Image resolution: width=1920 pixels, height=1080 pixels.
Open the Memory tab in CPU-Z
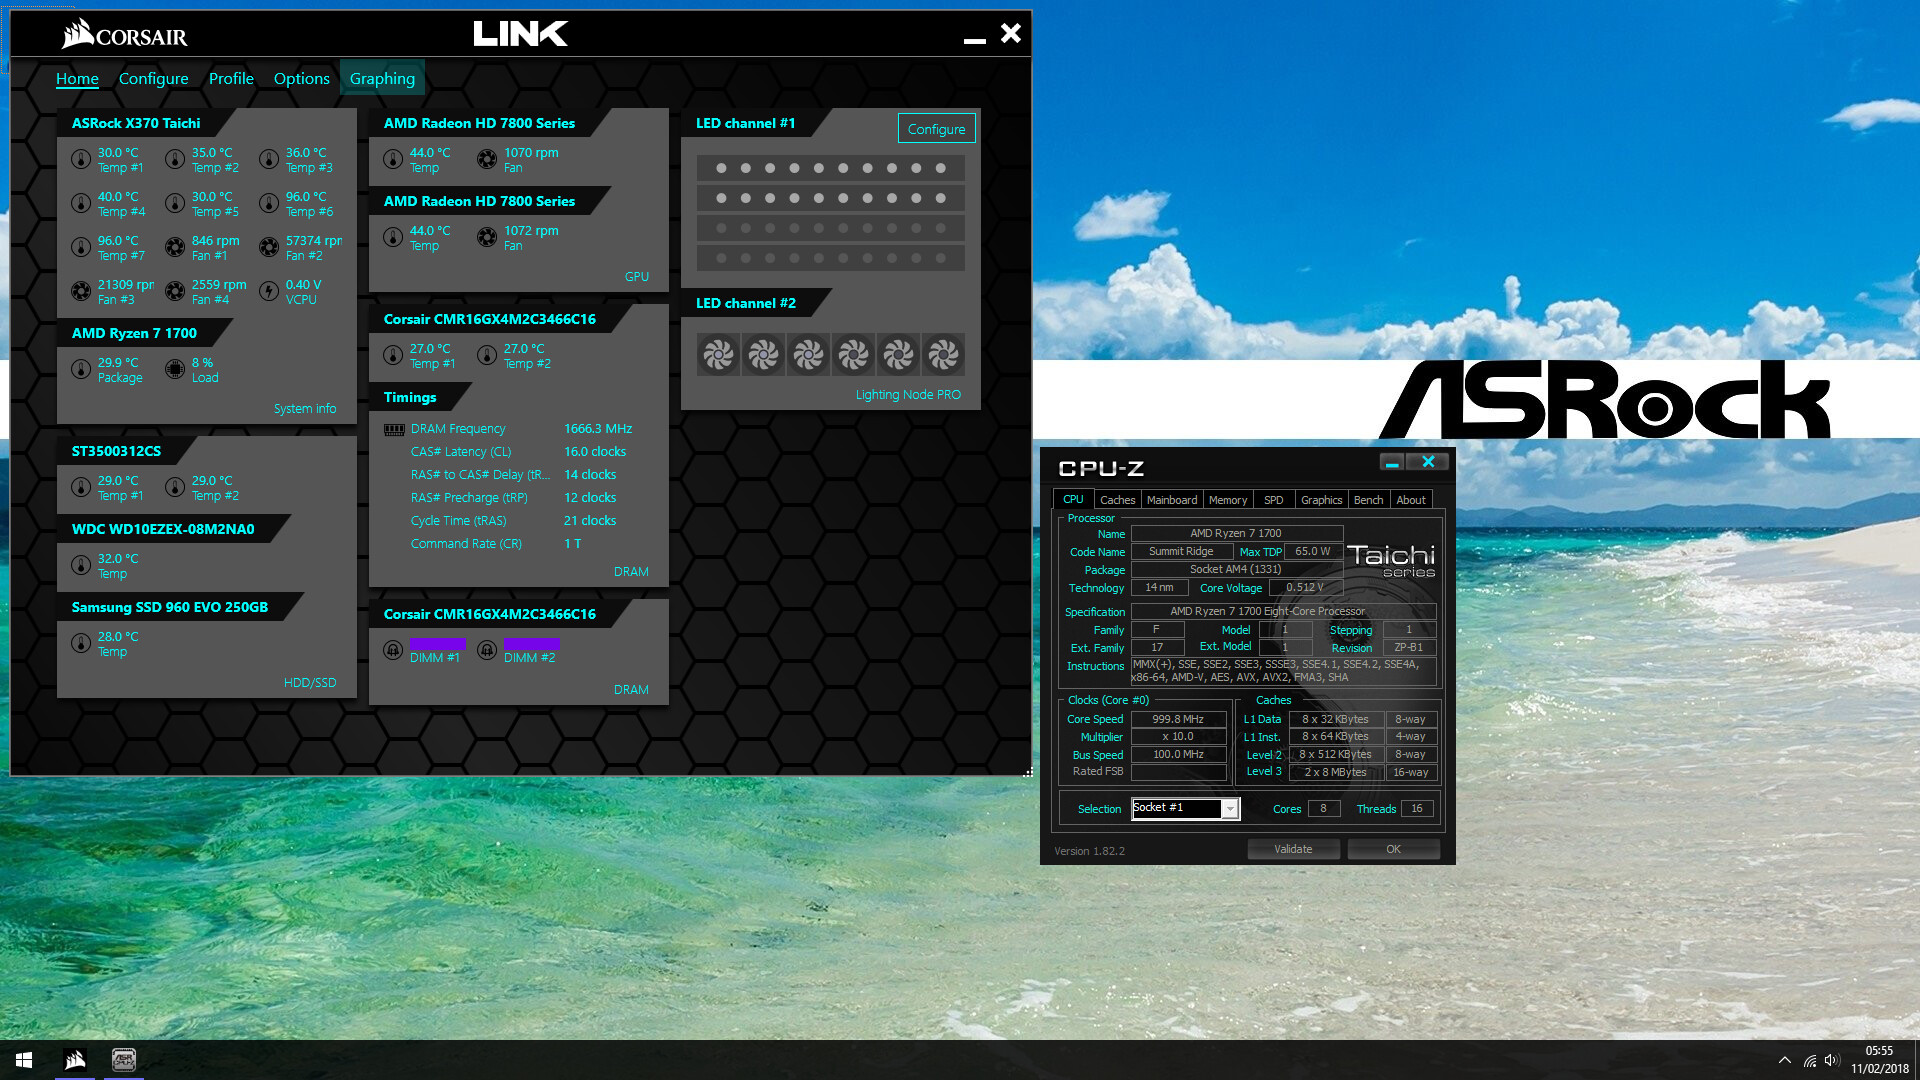[1228, 500]
